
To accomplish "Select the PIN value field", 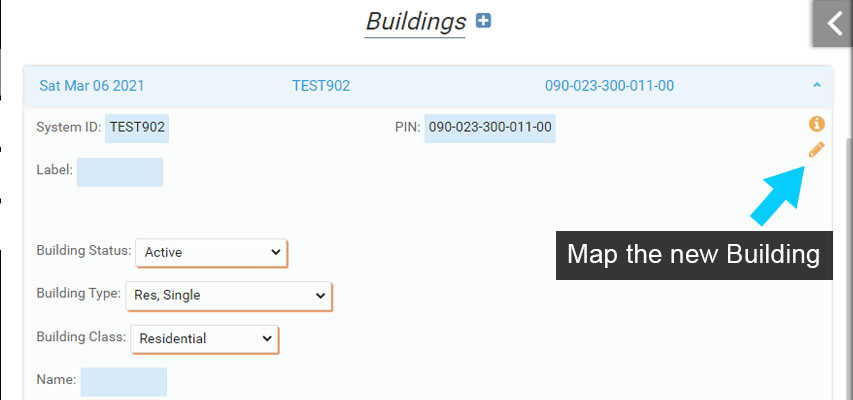I will pos(490,128).
